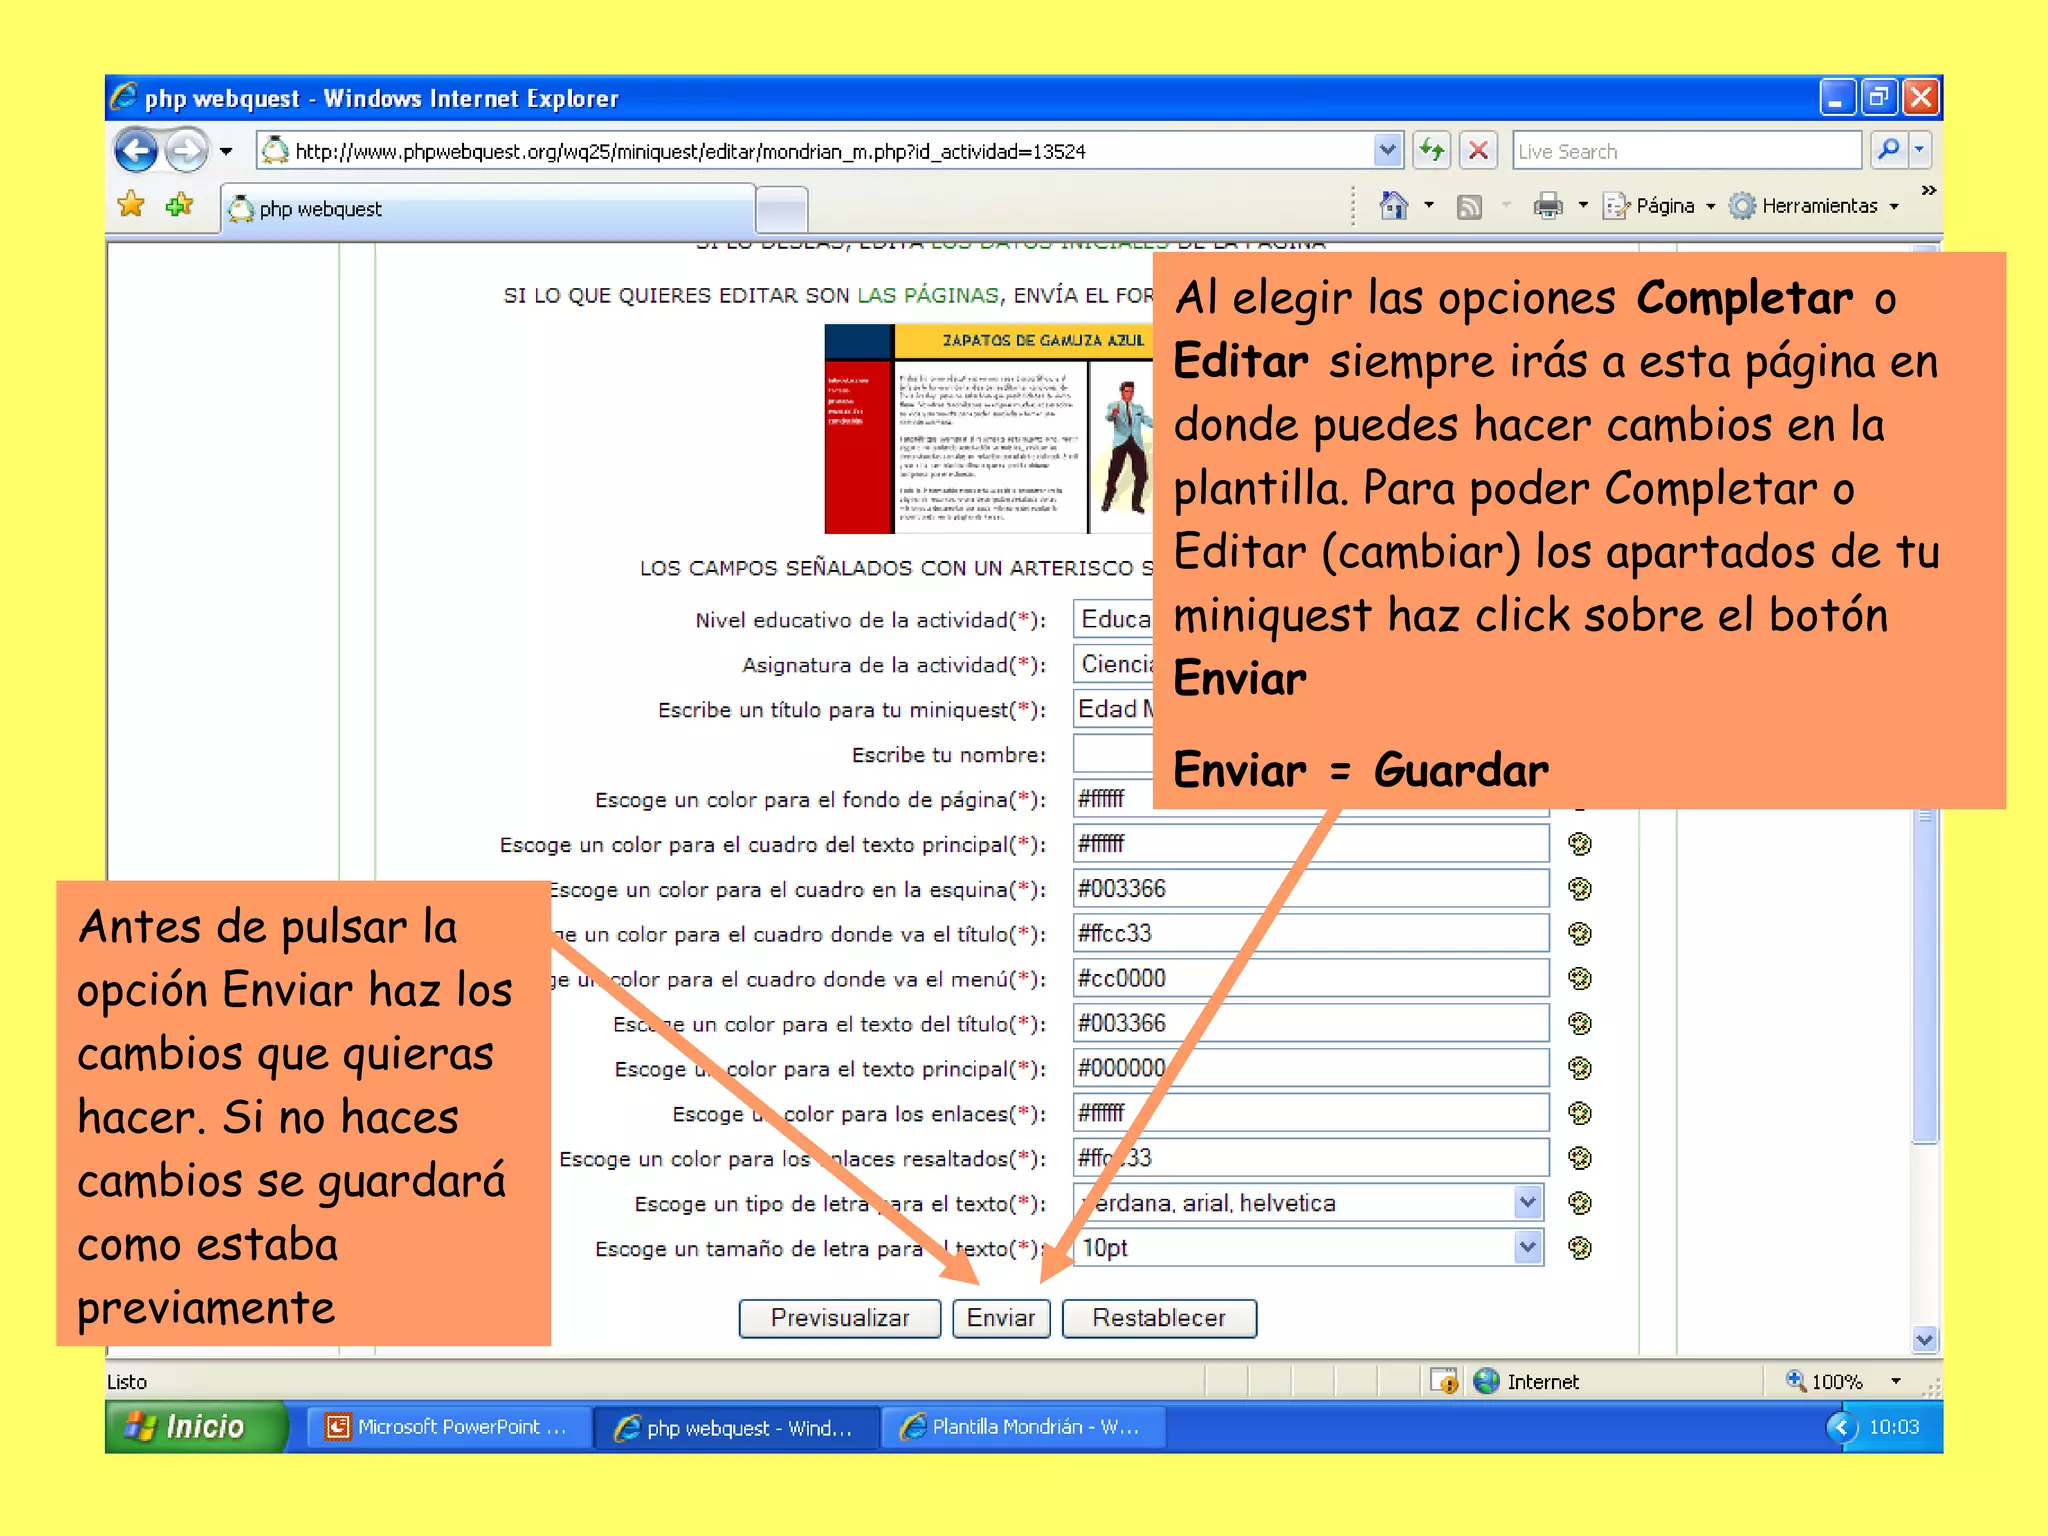Viewport: 2048px width, 1536px height.
Task: Click the search magnifier button
Action: [1888, 151]
